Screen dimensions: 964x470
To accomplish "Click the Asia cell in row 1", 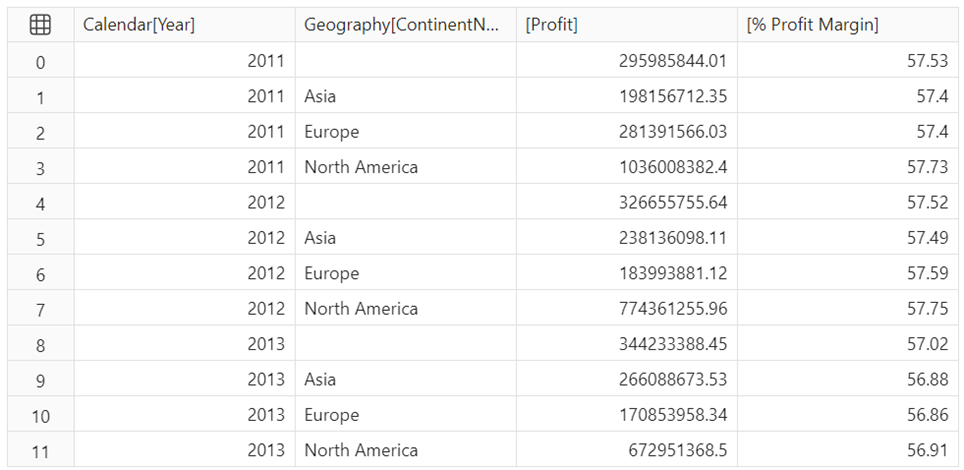I will [x=321, y=97].
